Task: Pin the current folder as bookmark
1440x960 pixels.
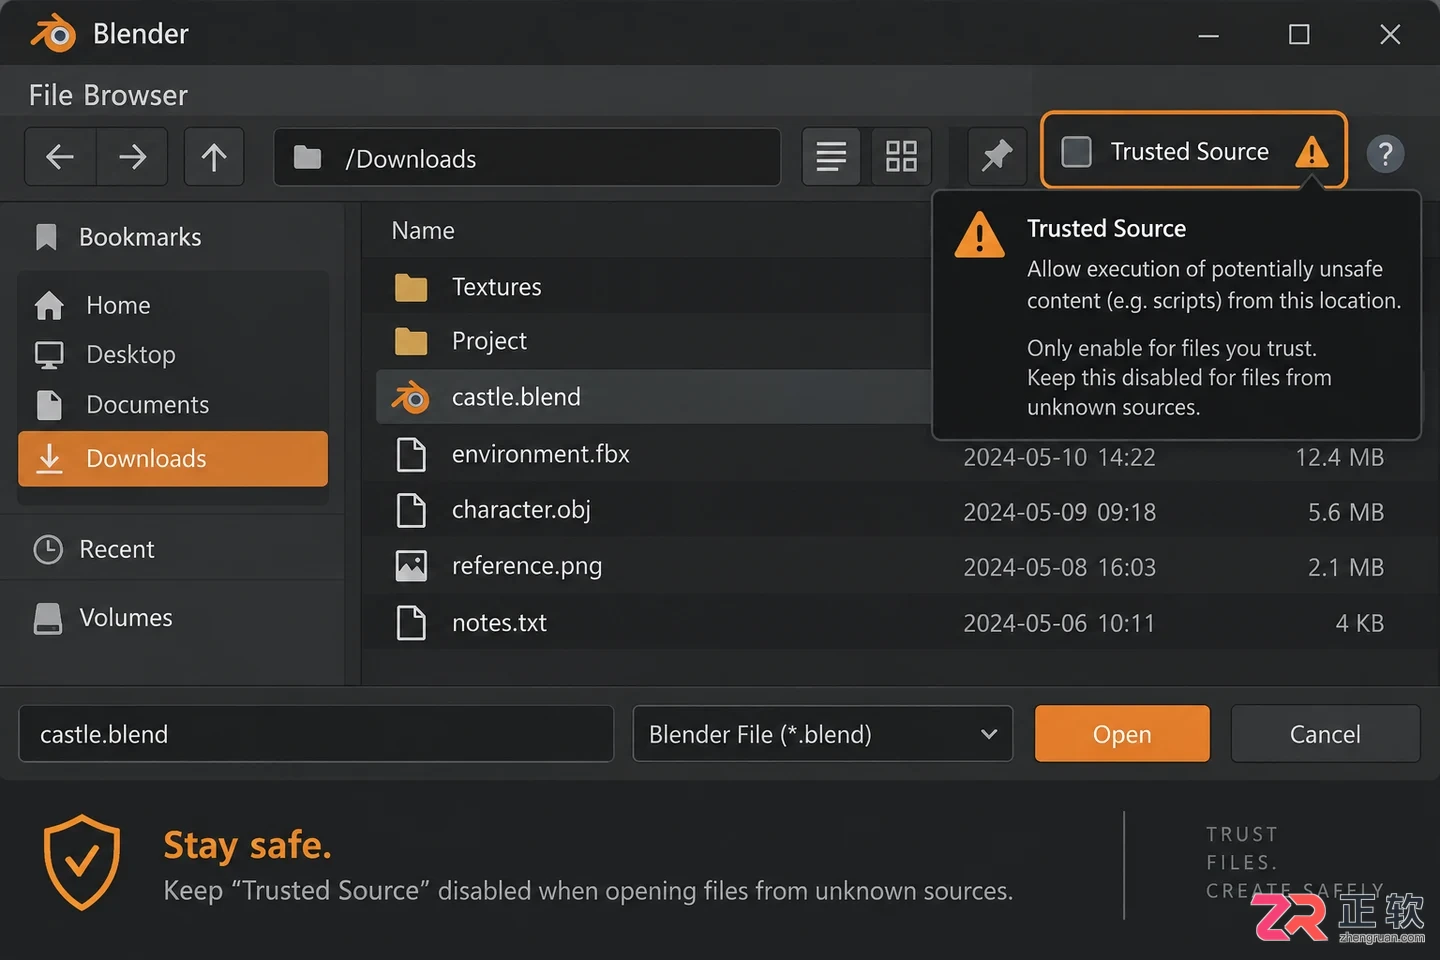Action: pos(997,157)
